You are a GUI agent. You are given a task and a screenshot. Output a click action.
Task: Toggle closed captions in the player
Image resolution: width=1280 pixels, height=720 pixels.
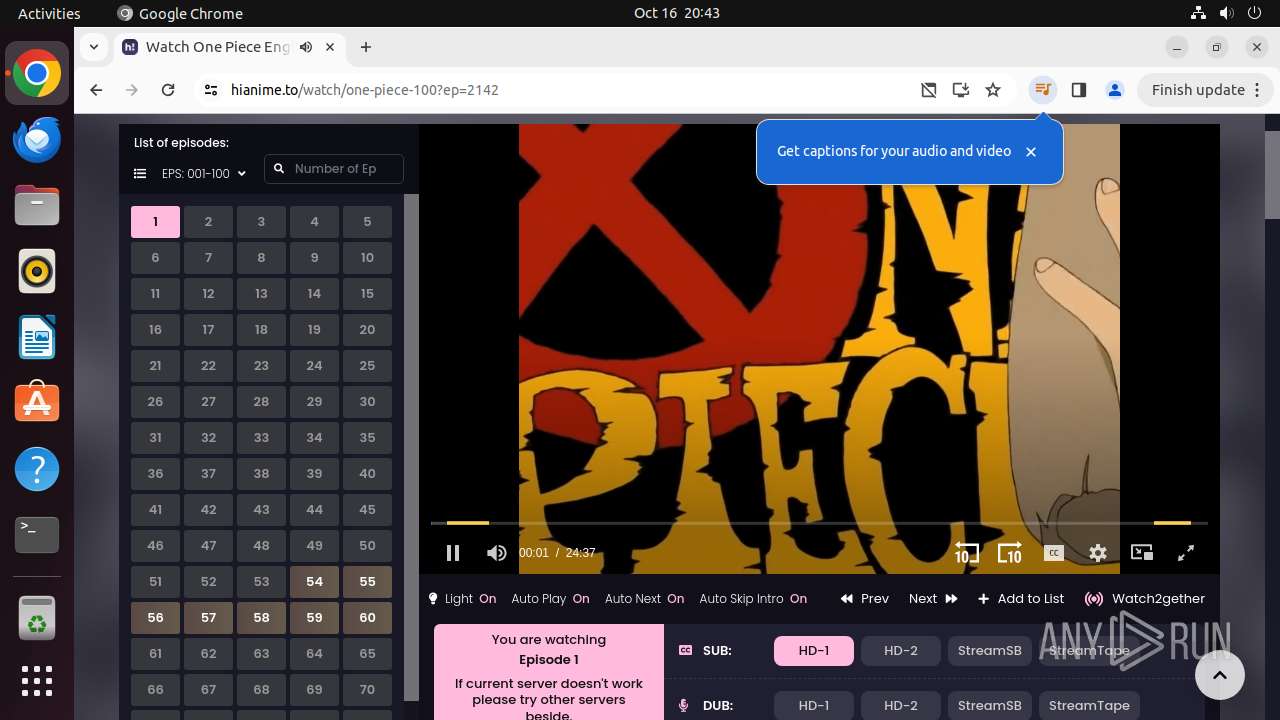1053,553
